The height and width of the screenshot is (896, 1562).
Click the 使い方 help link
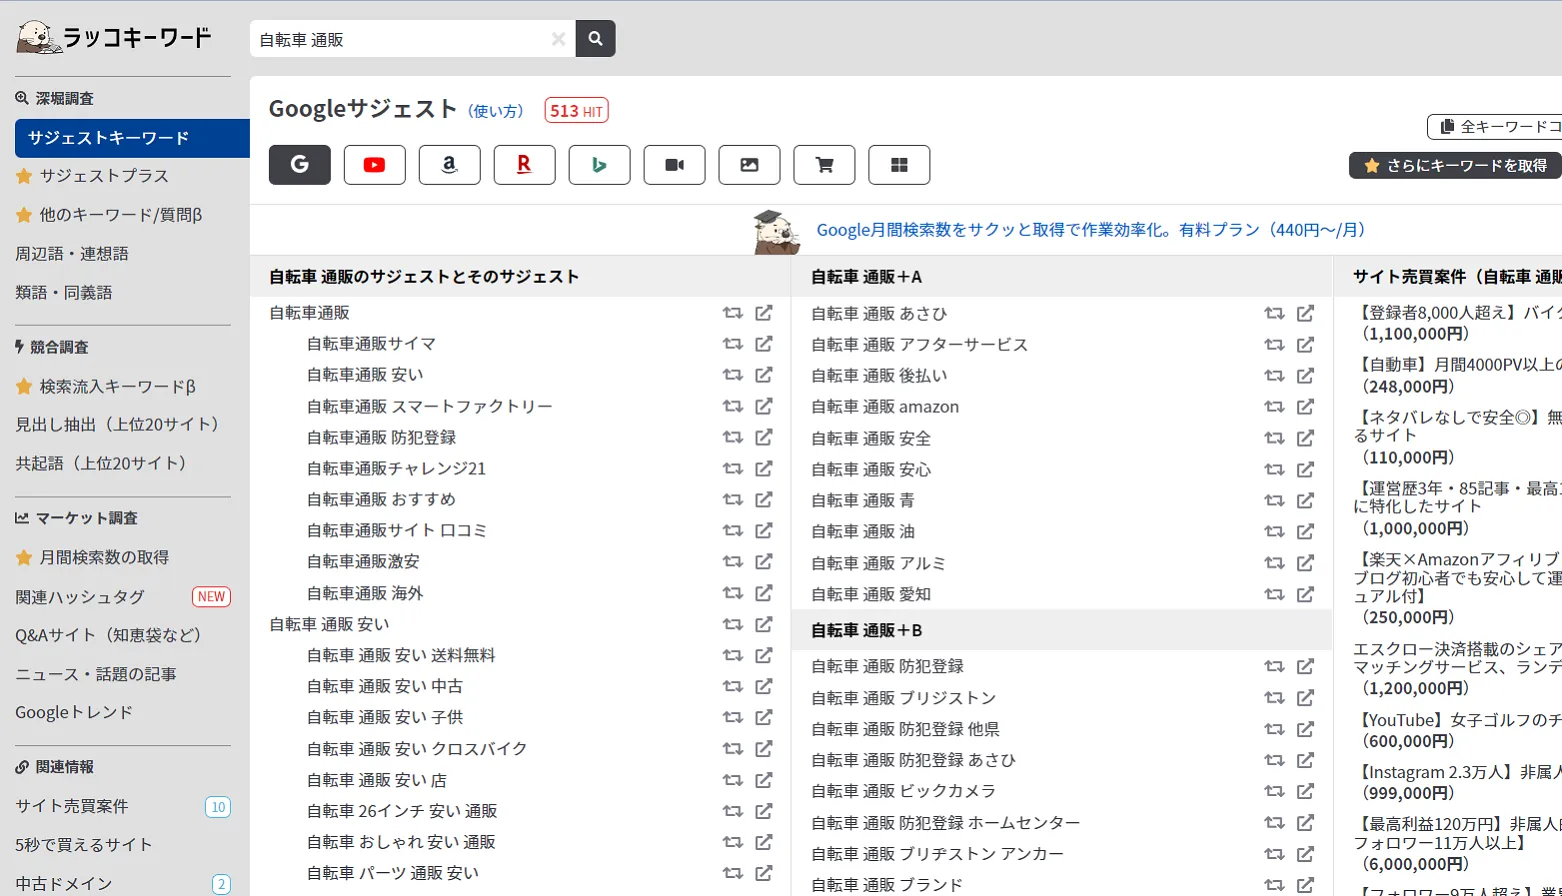[x=496, y=111]
